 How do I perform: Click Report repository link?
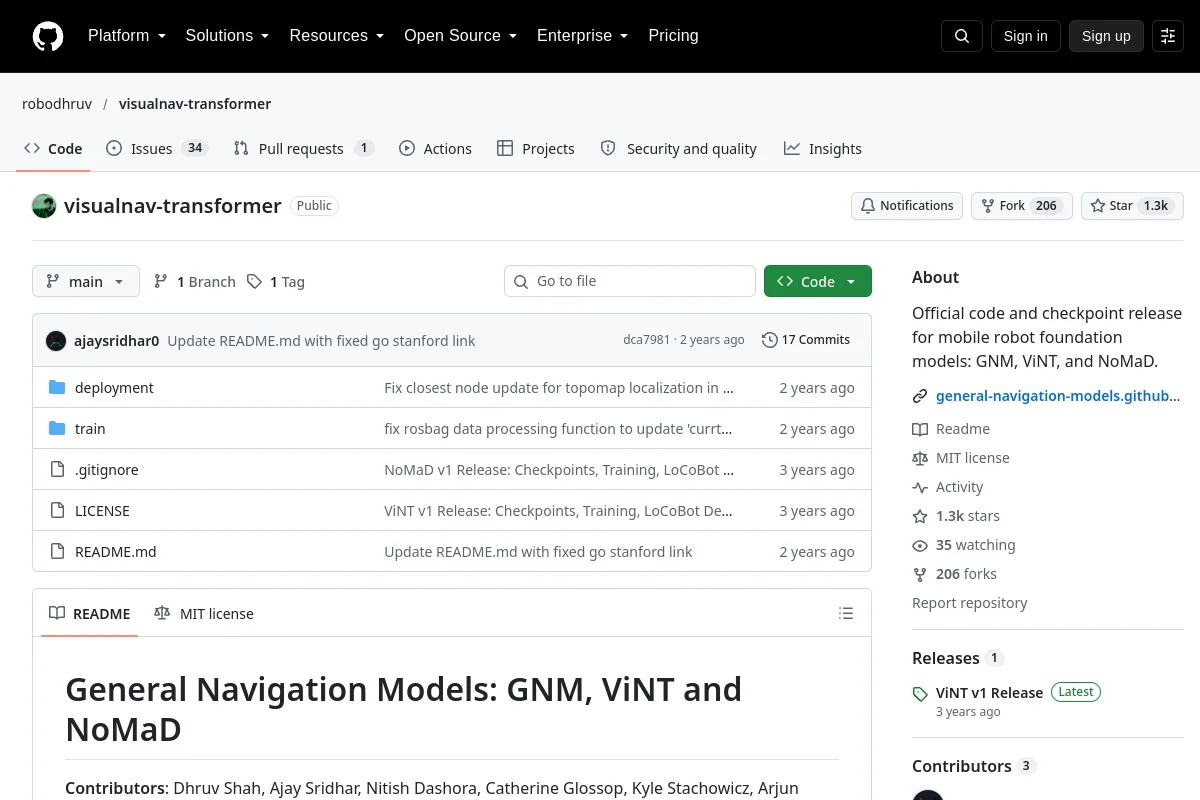click(x=969, y=603)
